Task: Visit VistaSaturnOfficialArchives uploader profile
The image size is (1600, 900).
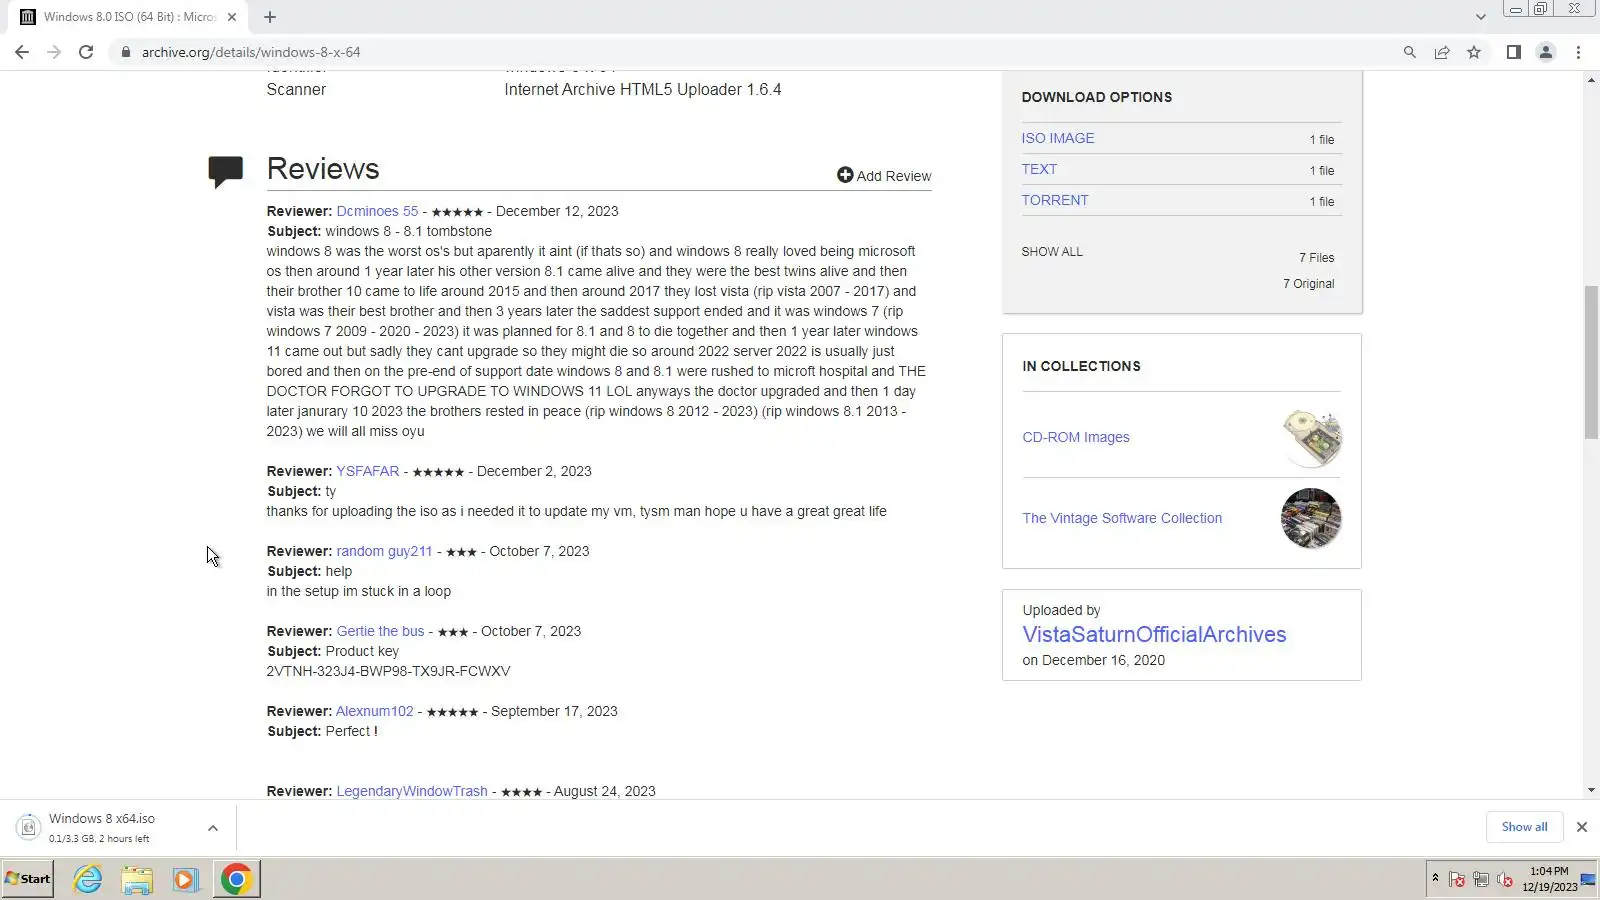Action: (x=1154, y=634)
